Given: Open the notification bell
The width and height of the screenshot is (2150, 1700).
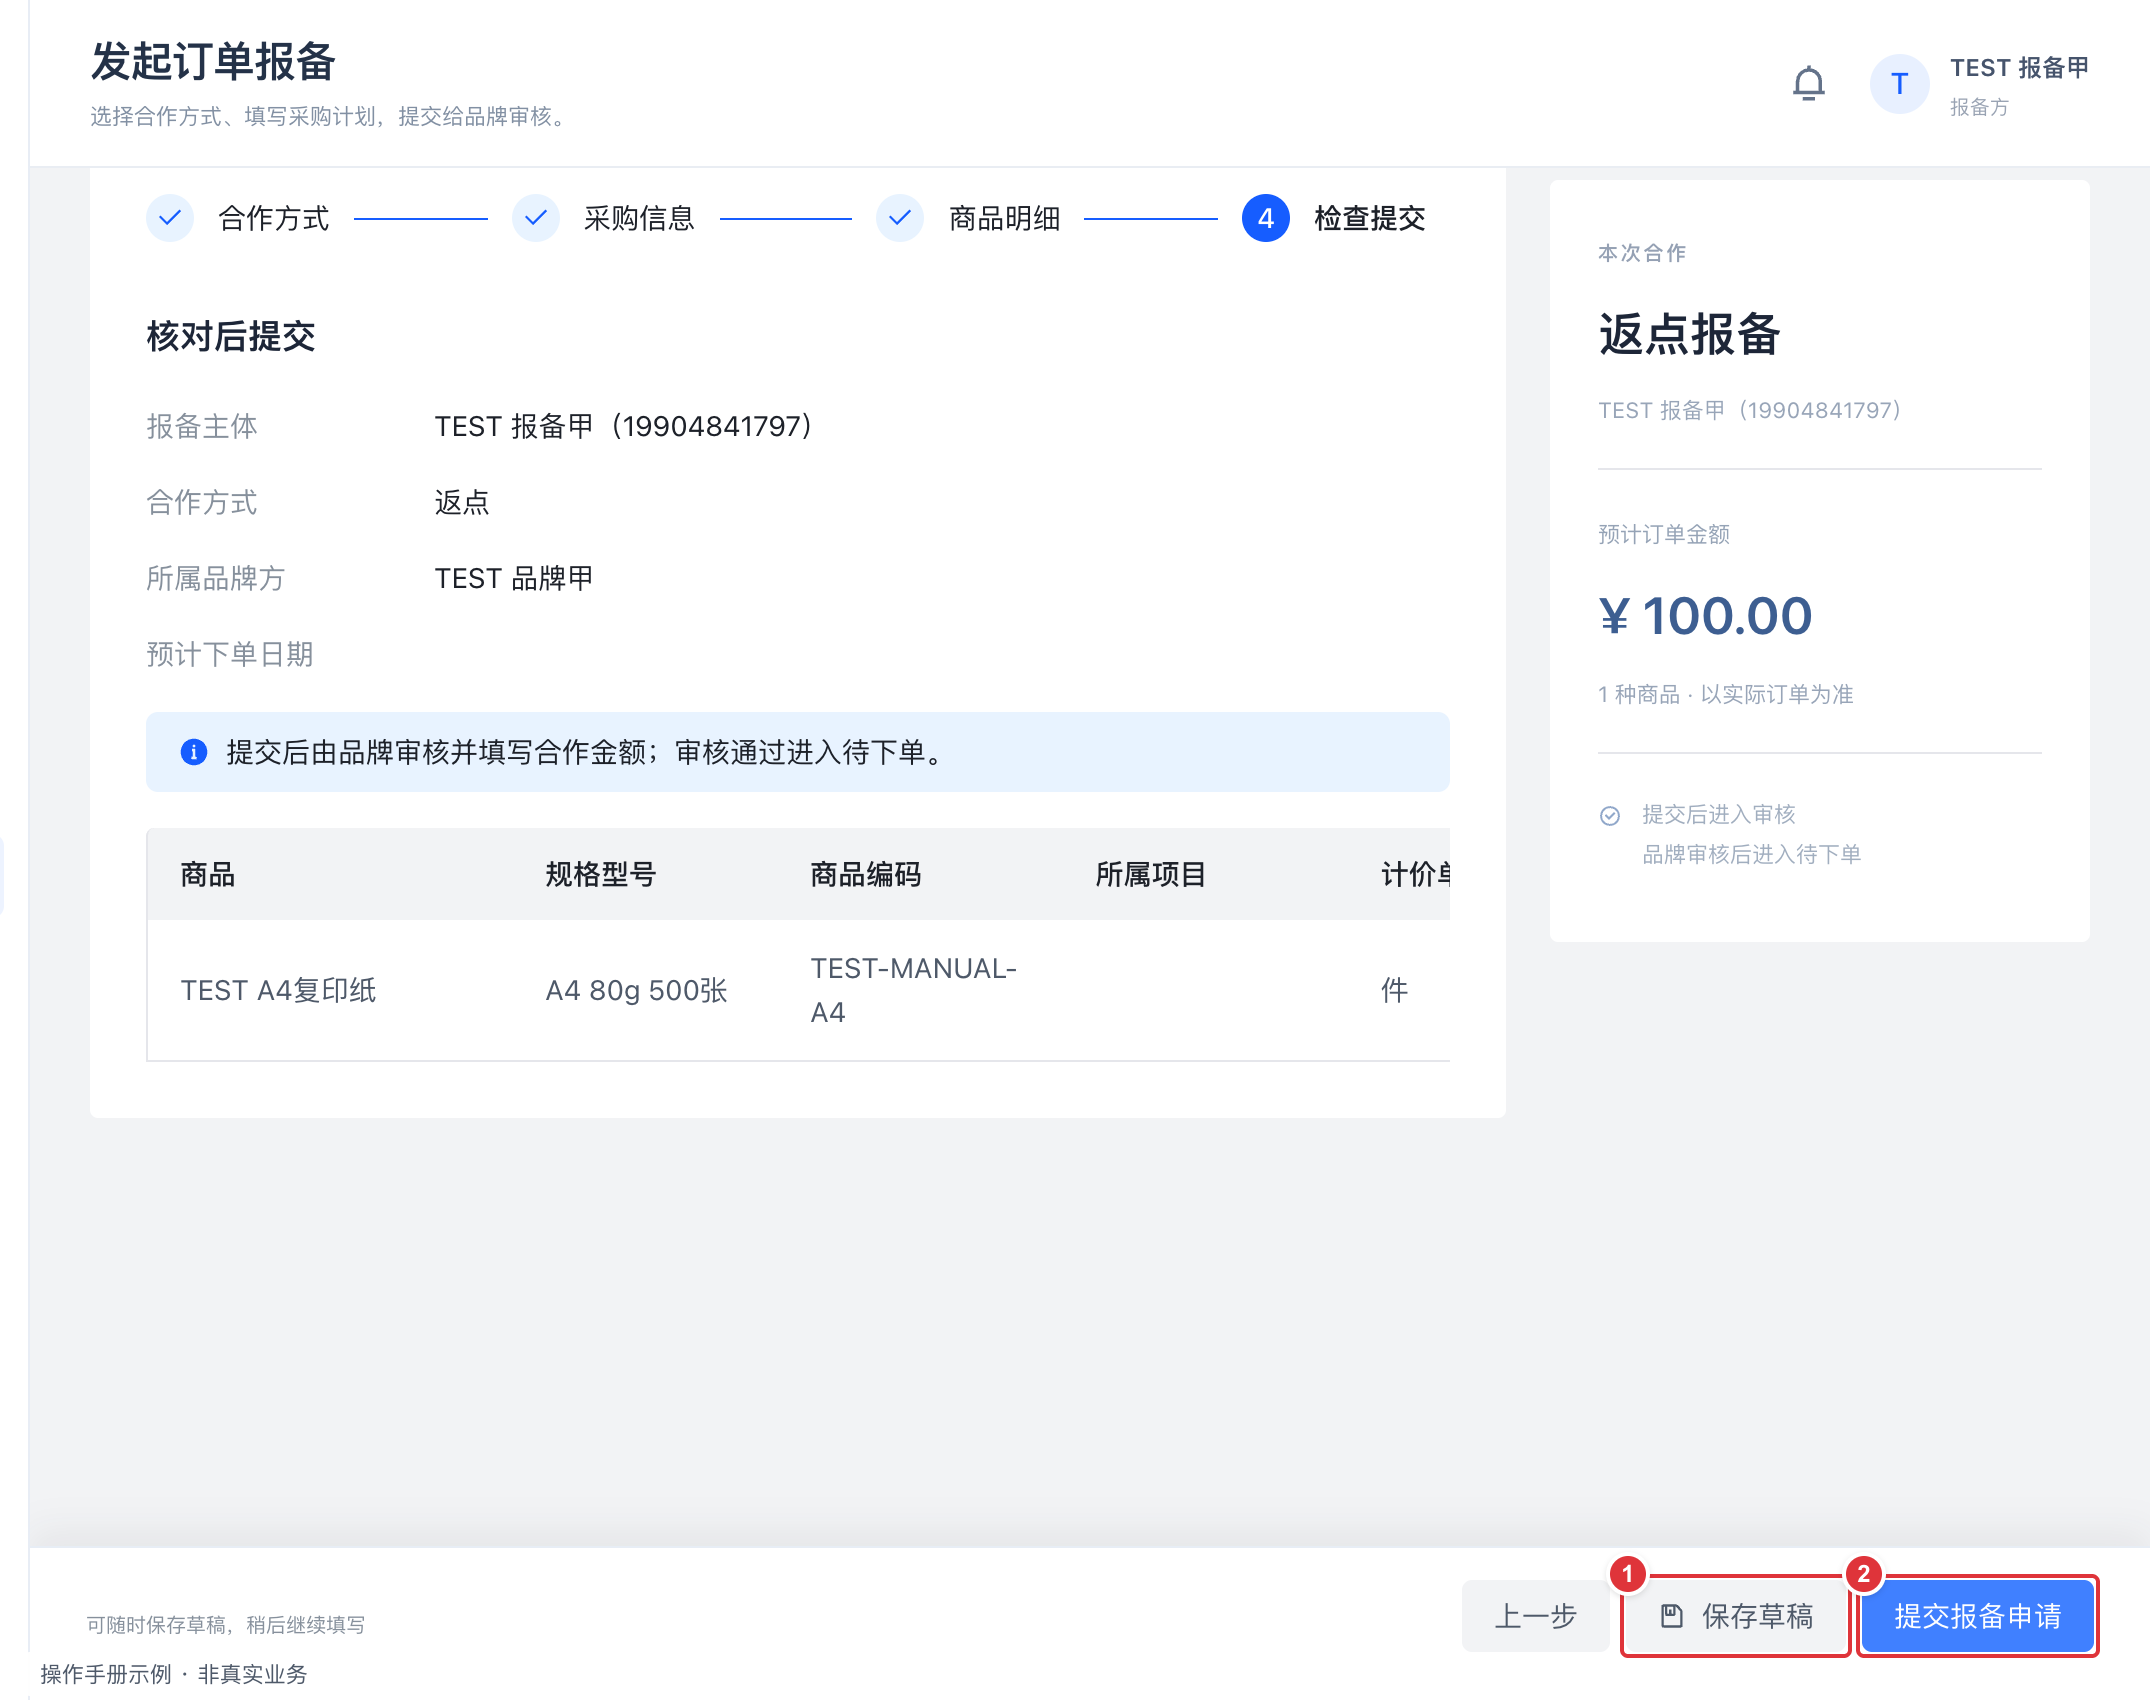Looking at the screenshot, I should point(1808,84).
